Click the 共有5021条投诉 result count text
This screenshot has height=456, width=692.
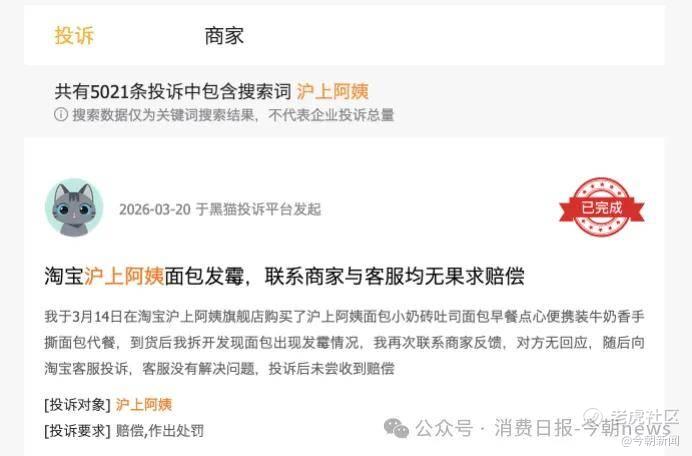pyautogui.click(x=173, y=91)
